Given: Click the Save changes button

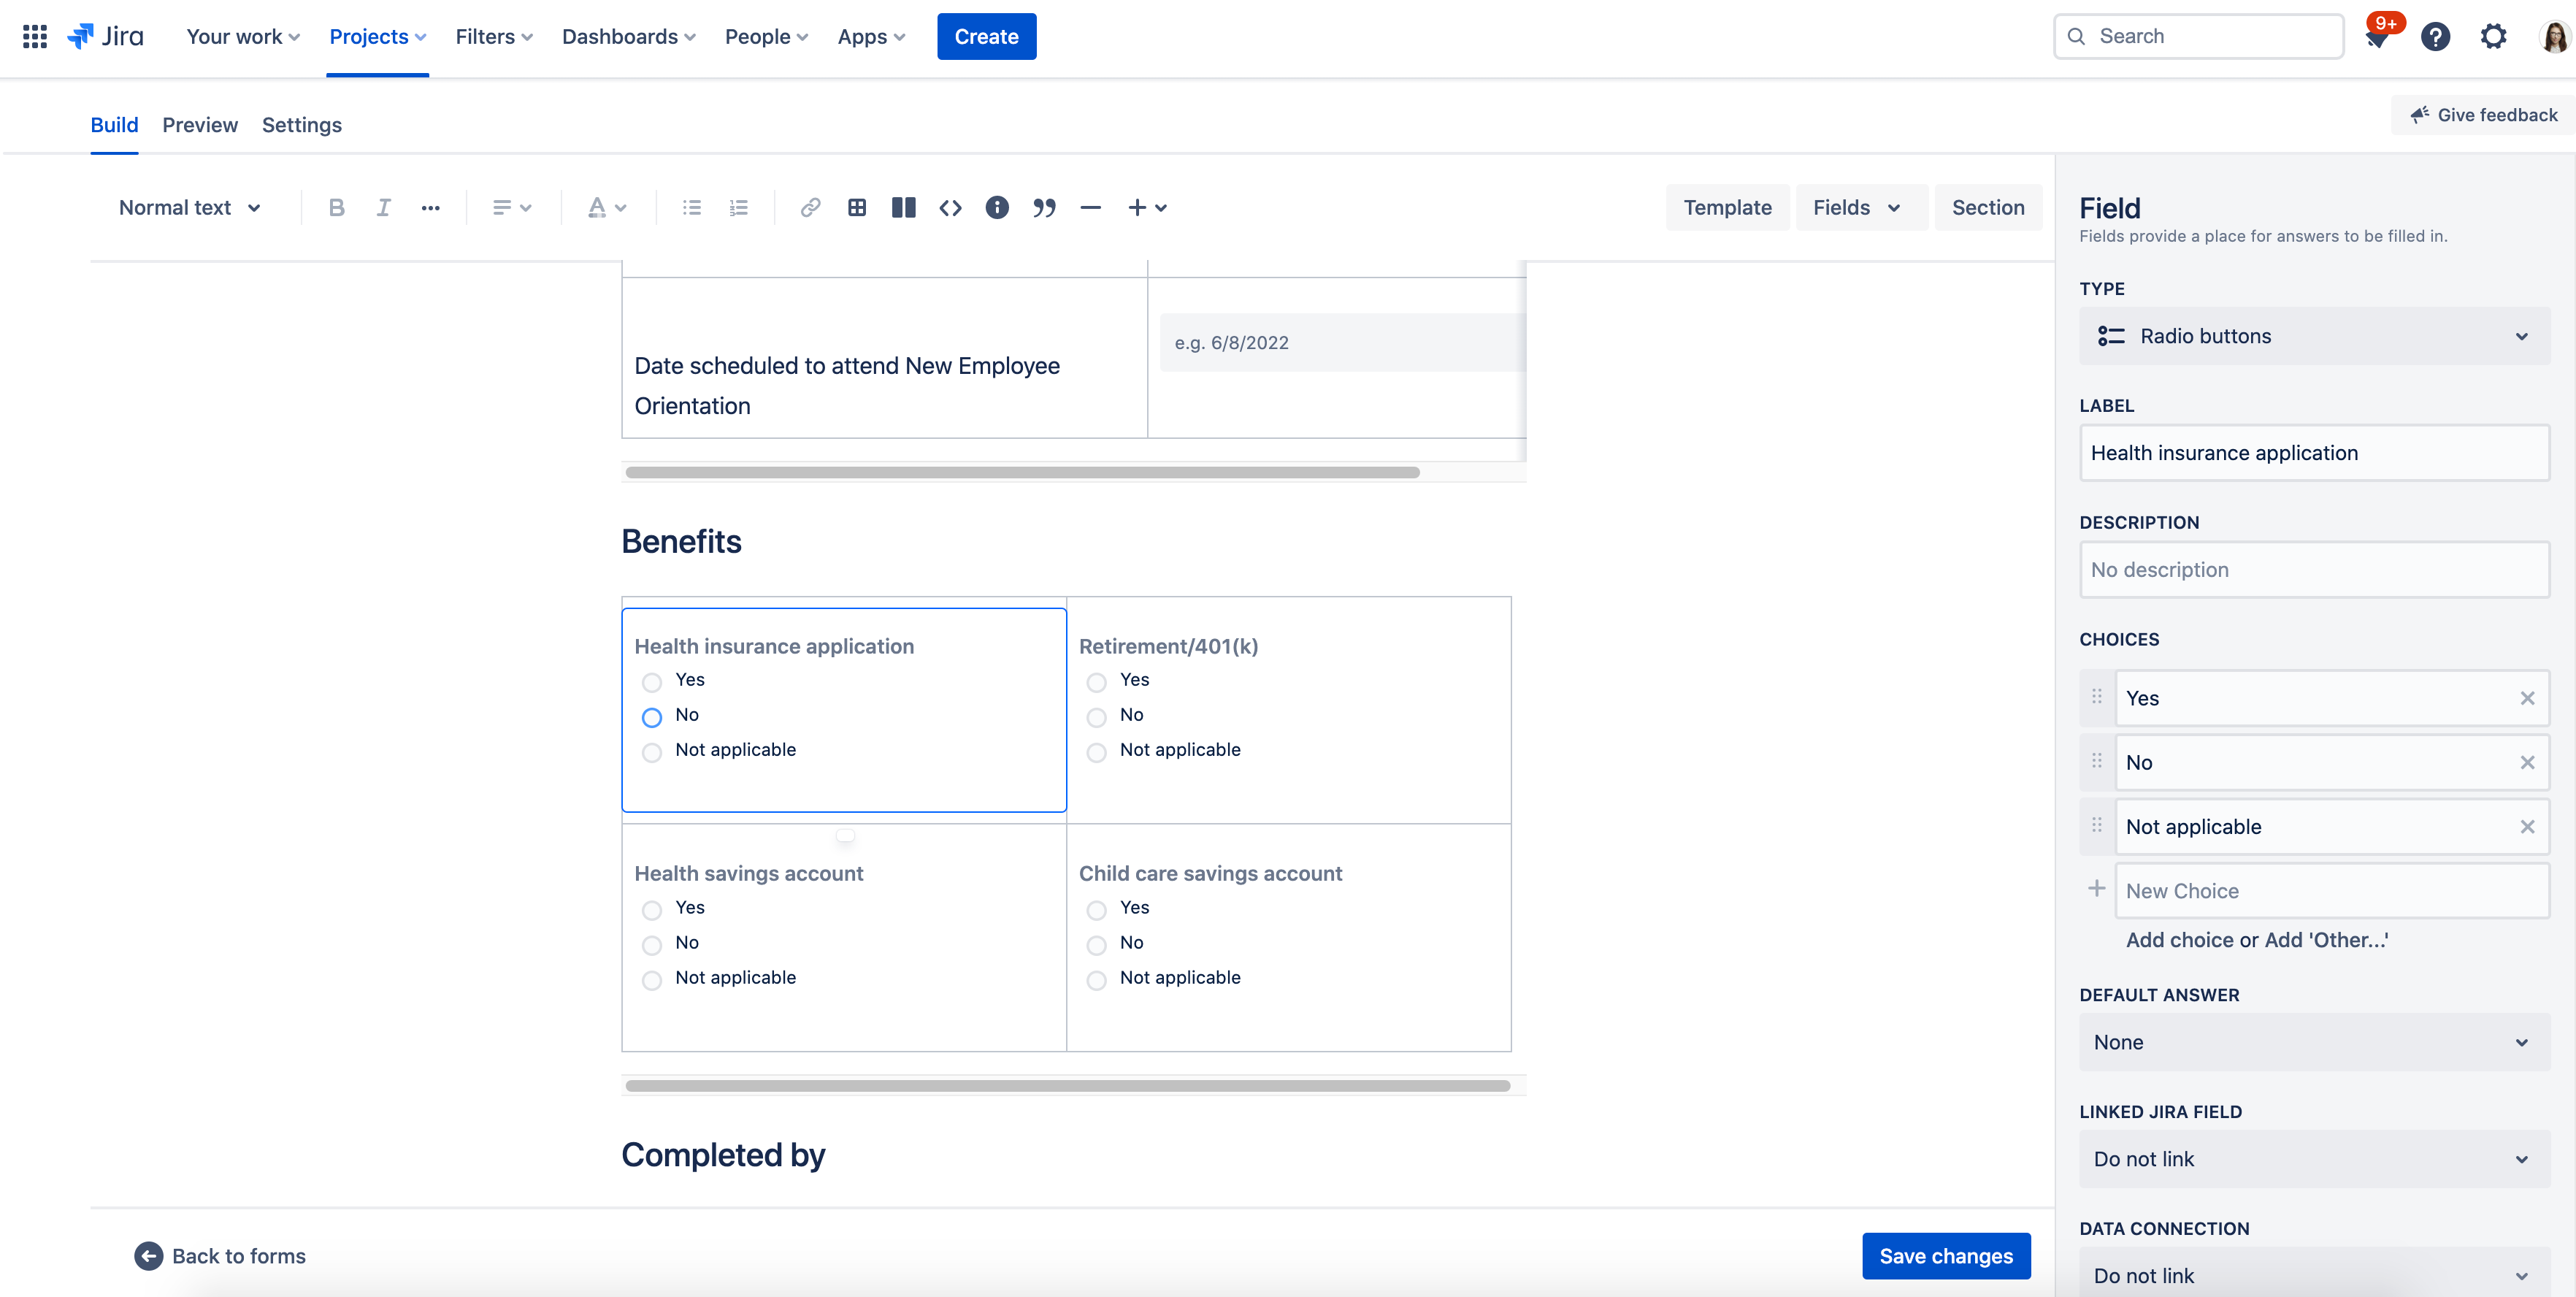Looking at the screenshot, I should coord(1945,1255).
